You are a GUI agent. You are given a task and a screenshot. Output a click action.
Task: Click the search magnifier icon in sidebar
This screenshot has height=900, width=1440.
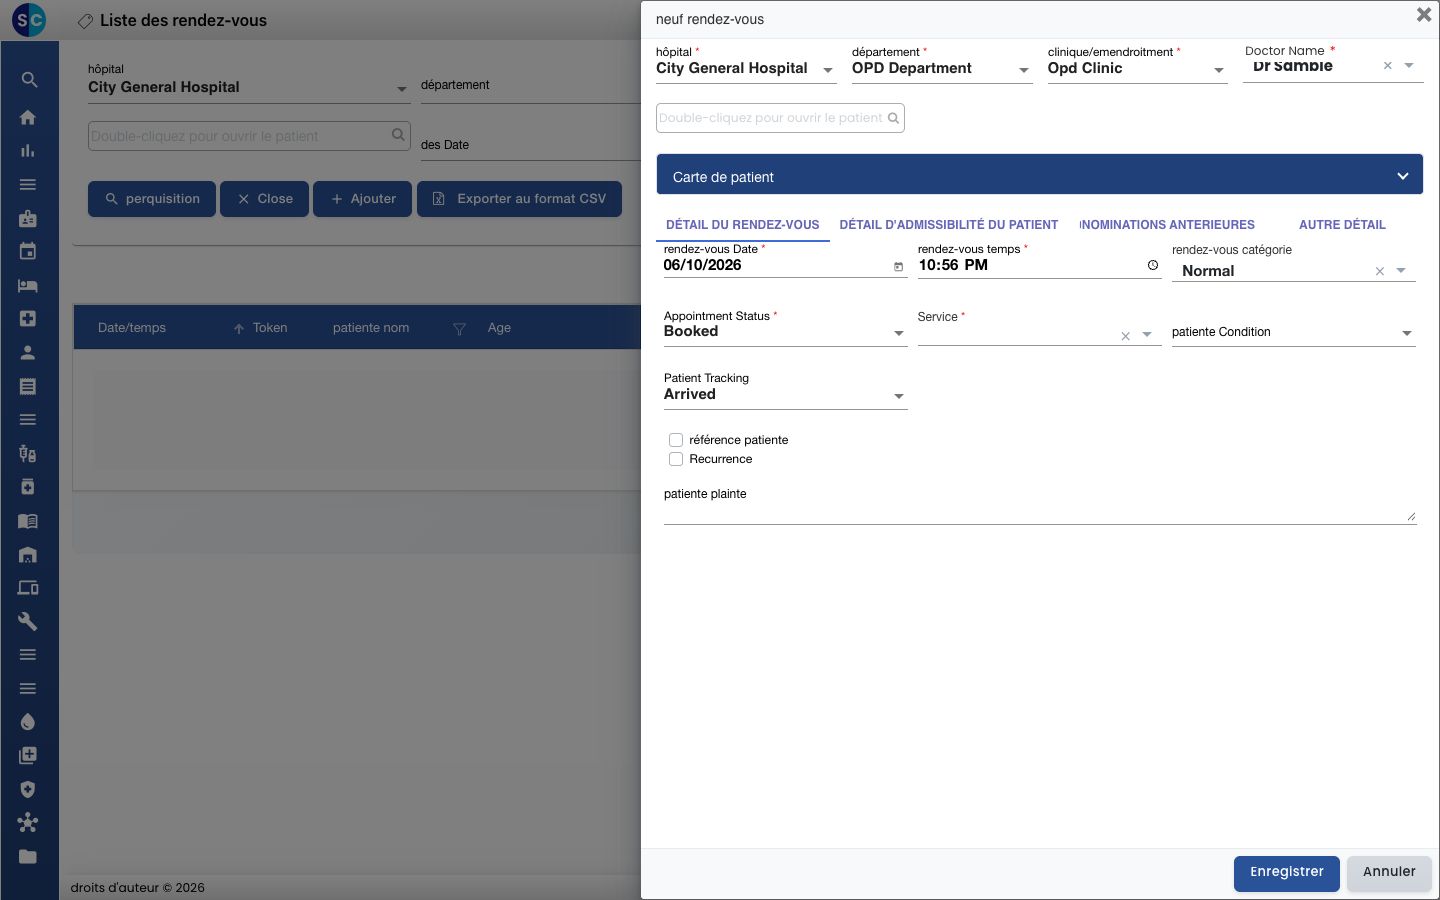pos(29,80)
